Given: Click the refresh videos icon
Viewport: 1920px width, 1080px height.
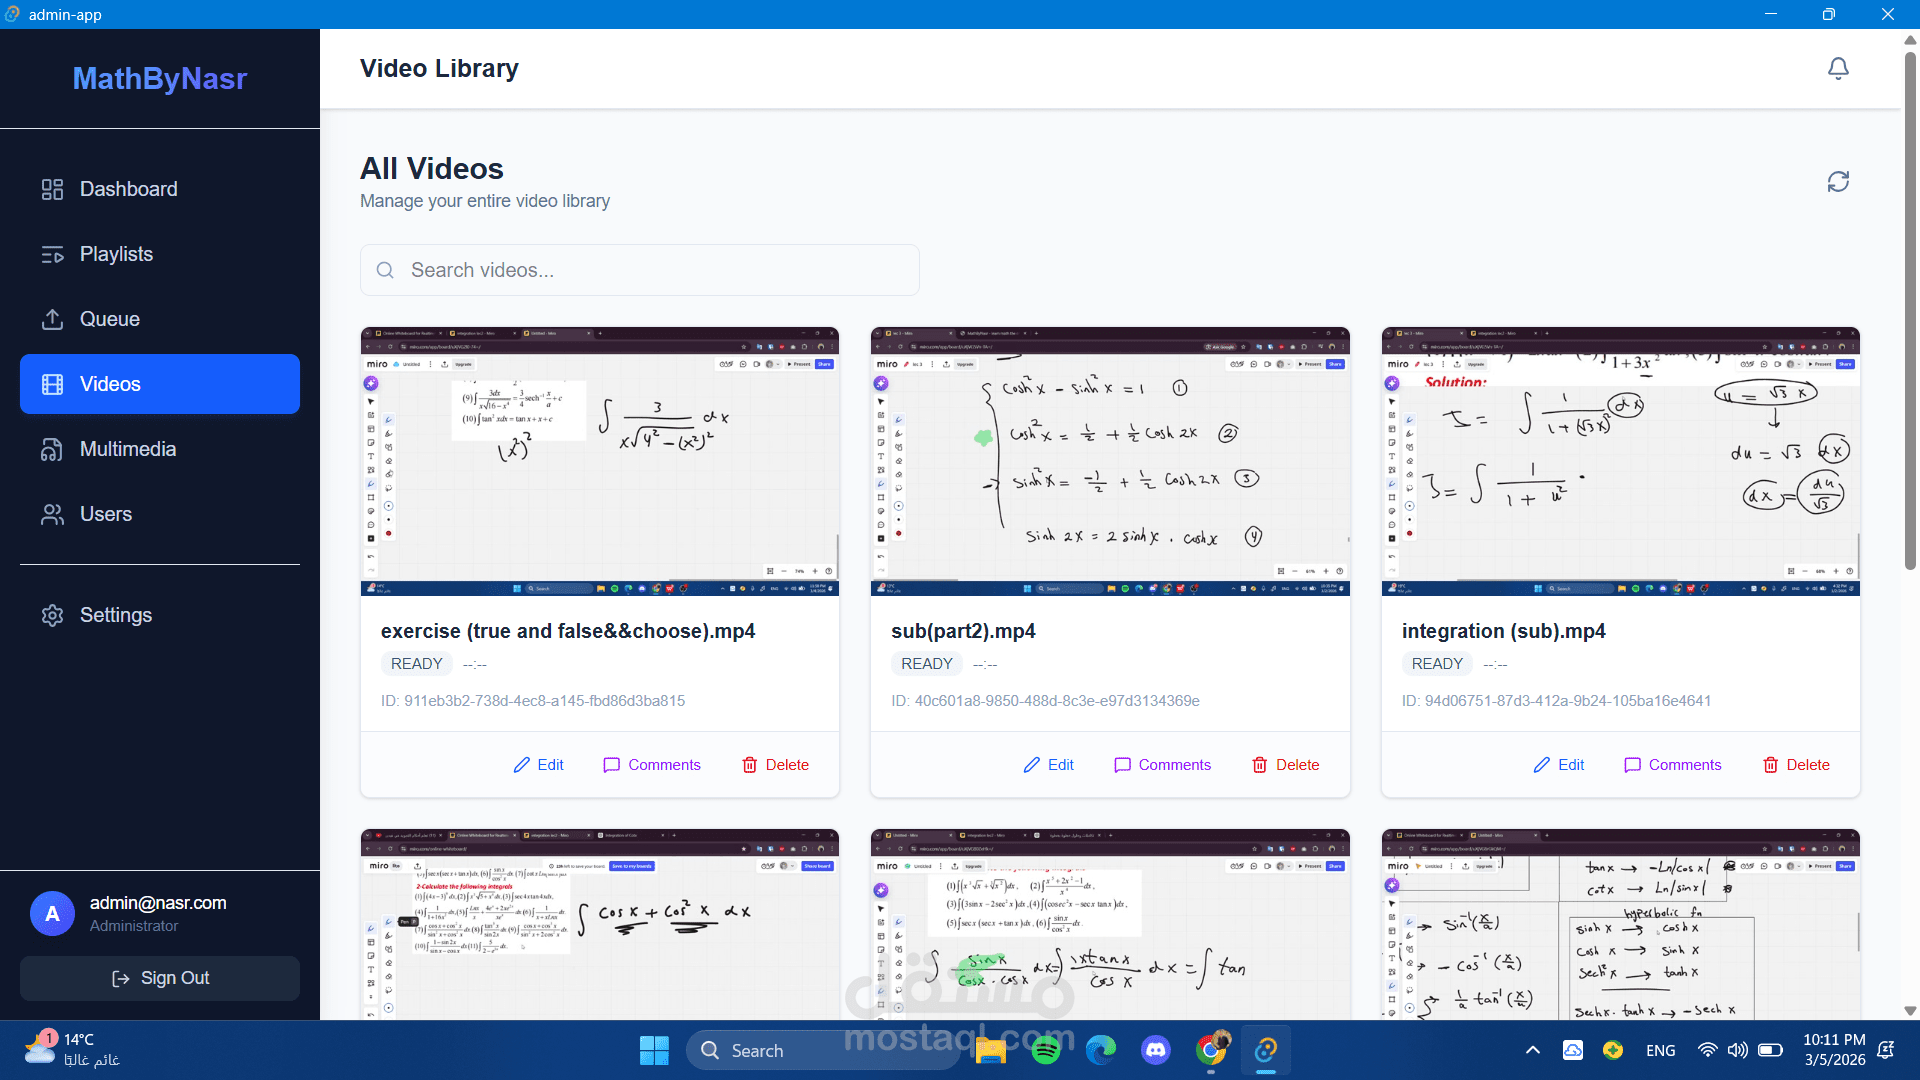Looking at the screenshot, I should tap(1838, 182).
